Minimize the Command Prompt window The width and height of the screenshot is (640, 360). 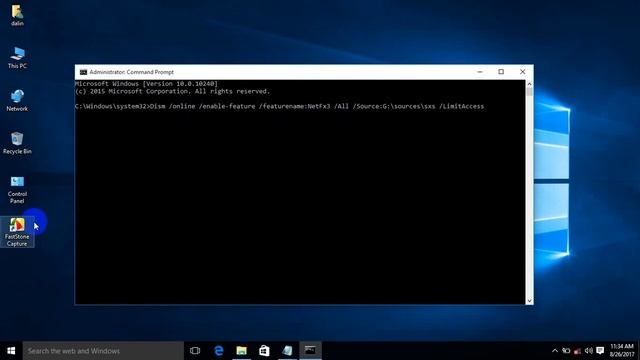click(480, 72)
